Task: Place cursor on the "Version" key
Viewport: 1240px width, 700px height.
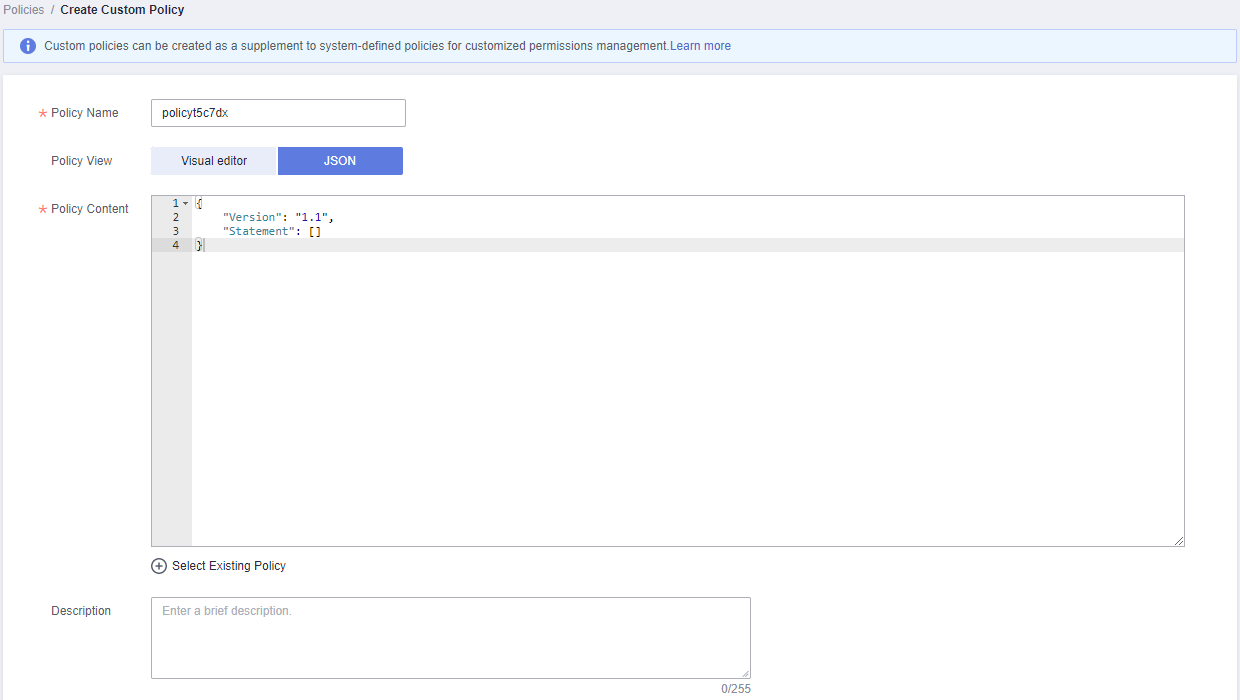Action: 255,217
